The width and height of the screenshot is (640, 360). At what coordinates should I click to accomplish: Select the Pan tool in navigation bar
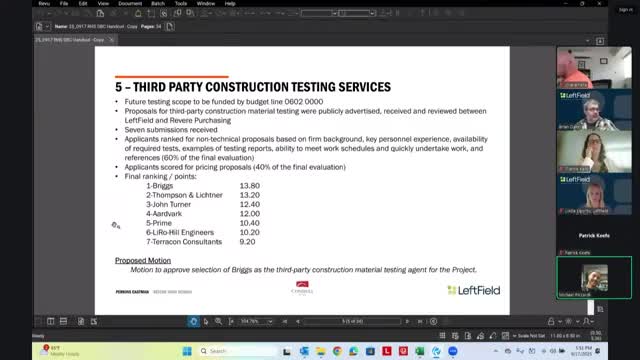[193, 322]
